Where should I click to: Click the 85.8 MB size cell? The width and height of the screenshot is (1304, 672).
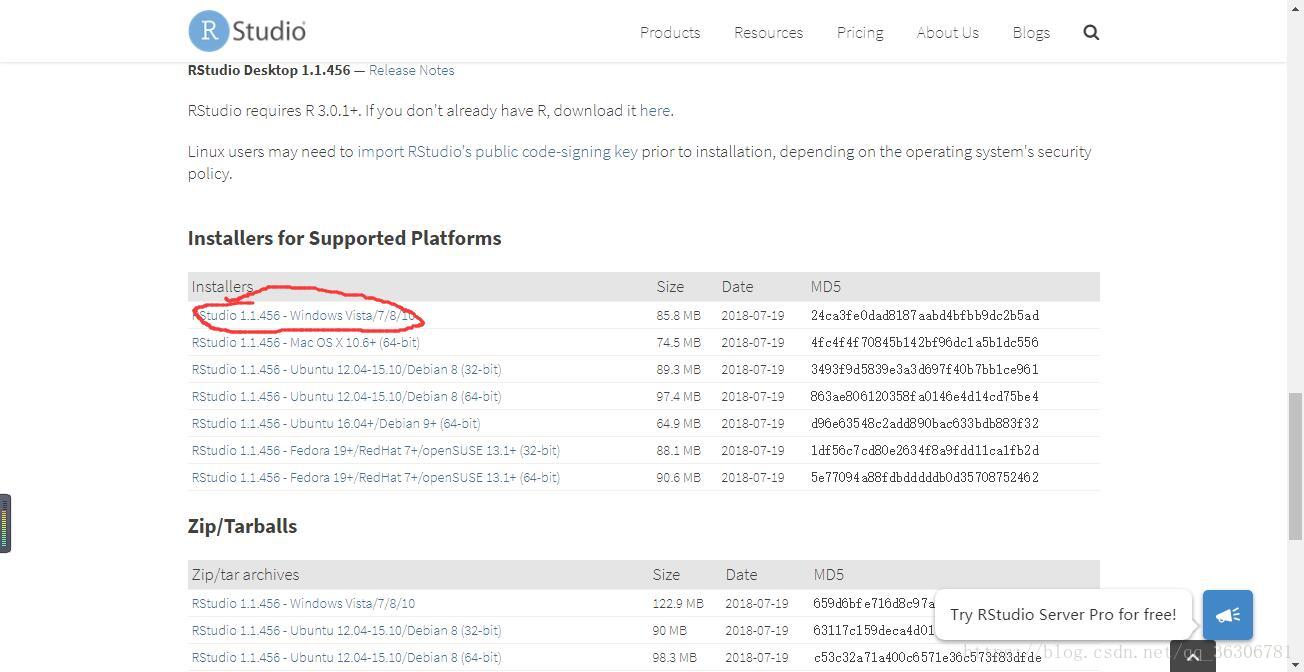coord(678,315)
